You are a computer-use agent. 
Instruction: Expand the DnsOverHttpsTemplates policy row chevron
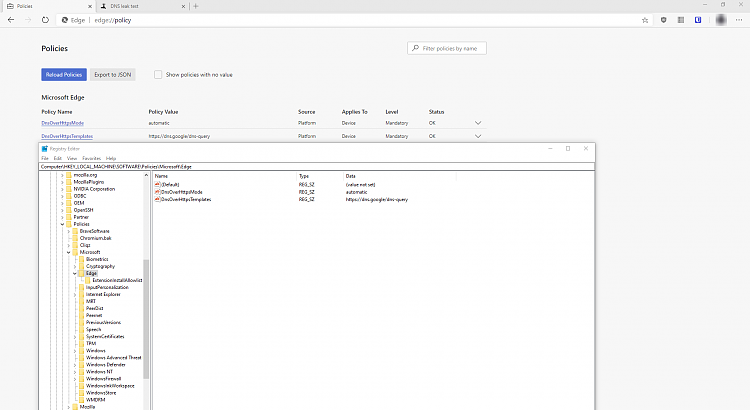(x=478, y=136)
